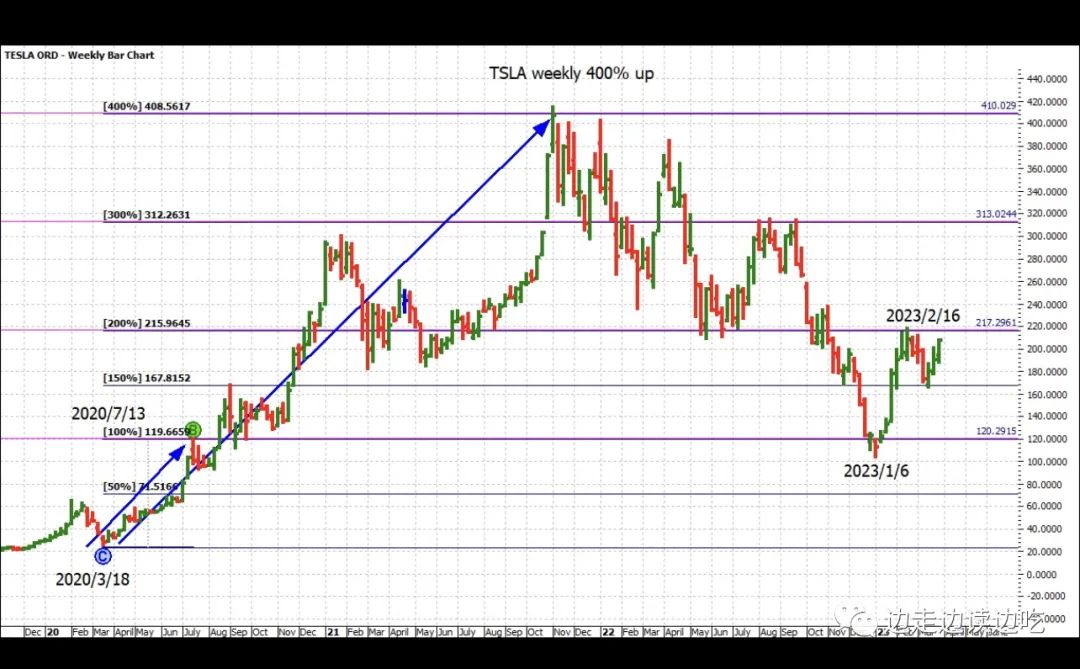Viewport: 1080px width, 669px height.
Task: Click the 260.0000 value on the price axis
Action: 1047,282
